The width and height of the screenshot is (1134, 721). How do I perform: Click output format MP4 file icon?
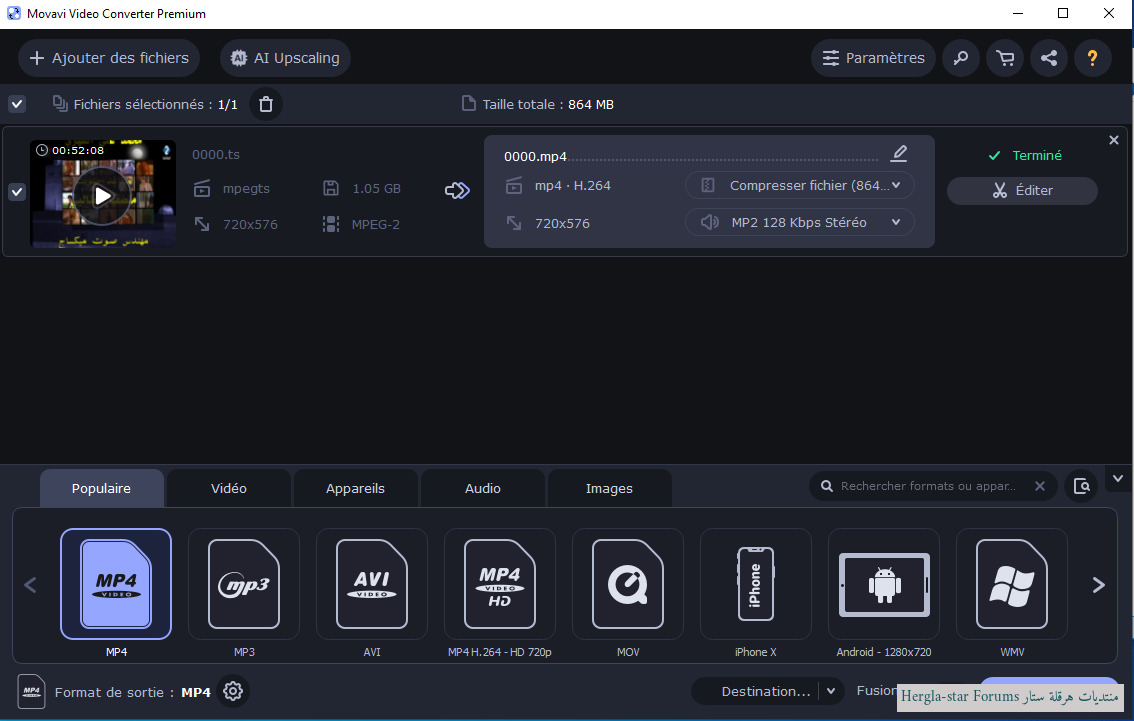[32, 691]
